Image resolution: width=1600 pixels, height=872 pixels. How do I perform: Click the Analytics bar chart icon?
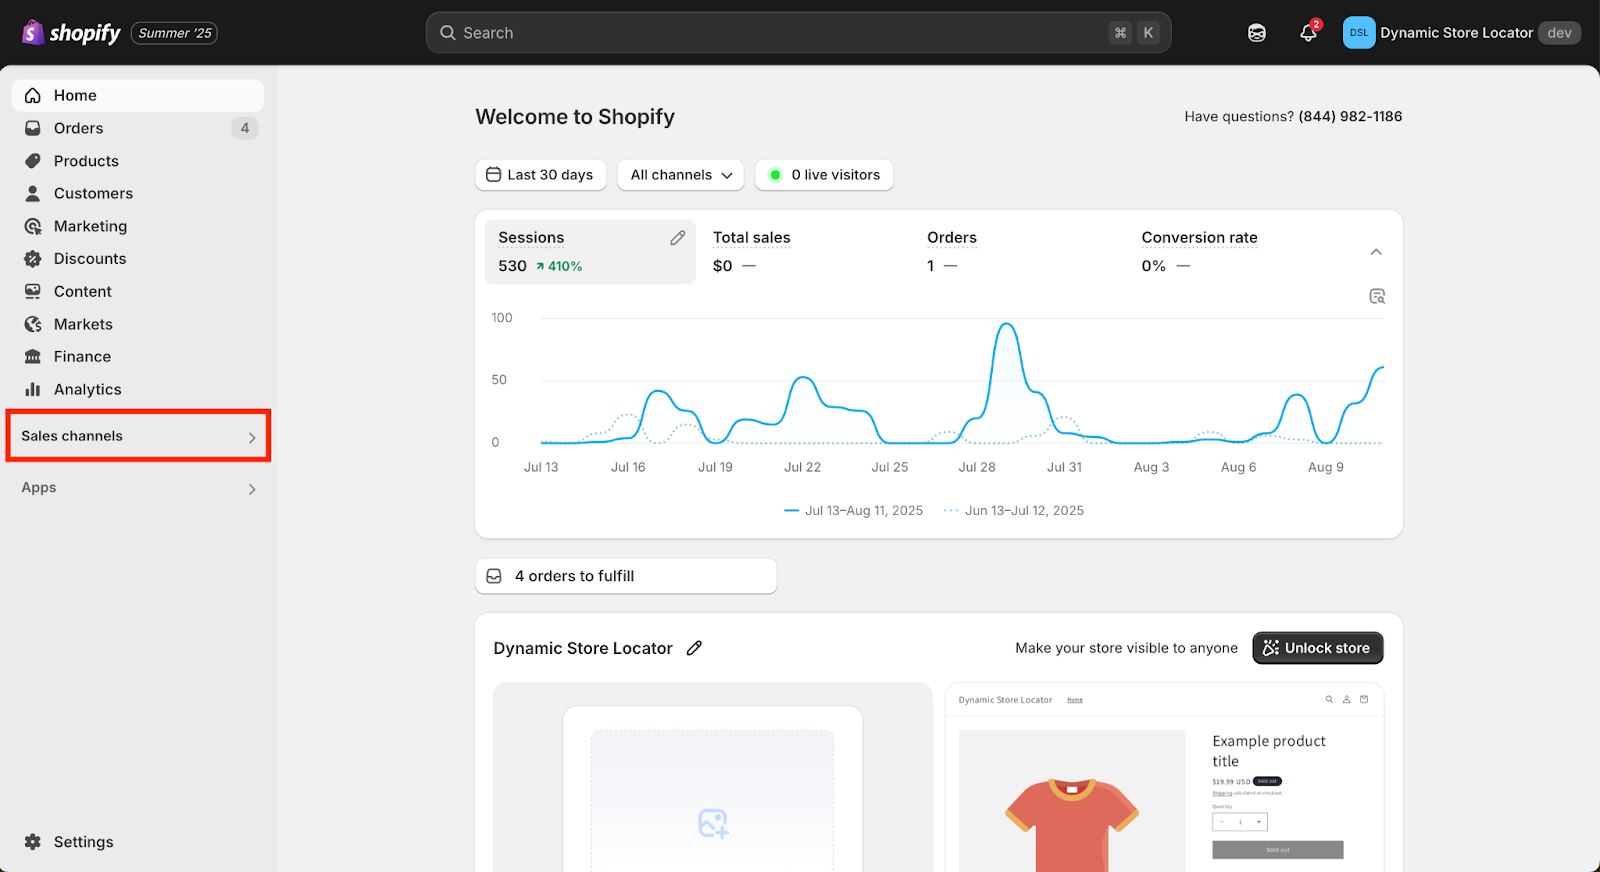pos(33,389)
